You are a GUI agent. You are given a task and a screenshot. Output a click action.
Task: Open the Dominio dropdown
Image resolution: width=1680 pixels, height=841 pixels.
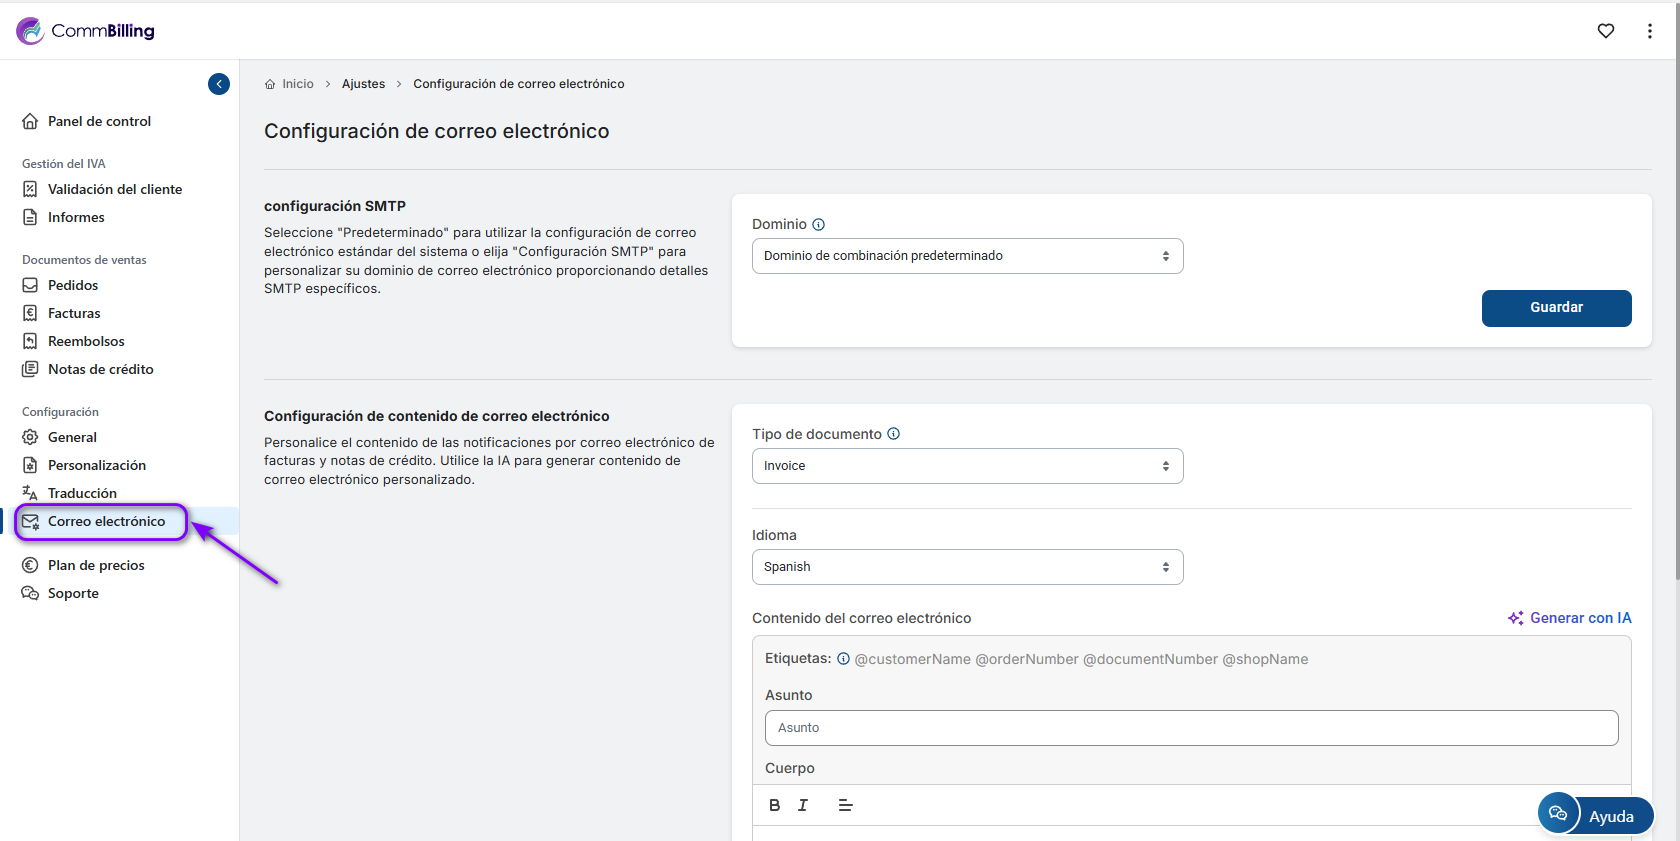click(x=967, y=256)
